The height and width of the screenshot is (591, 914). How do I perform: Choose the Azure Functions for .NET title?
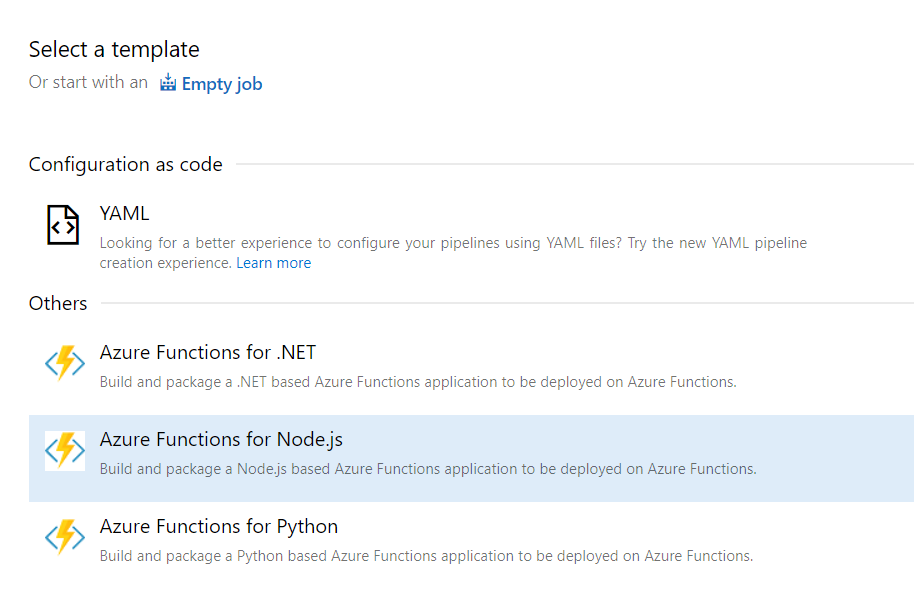[x=208, y=352]
